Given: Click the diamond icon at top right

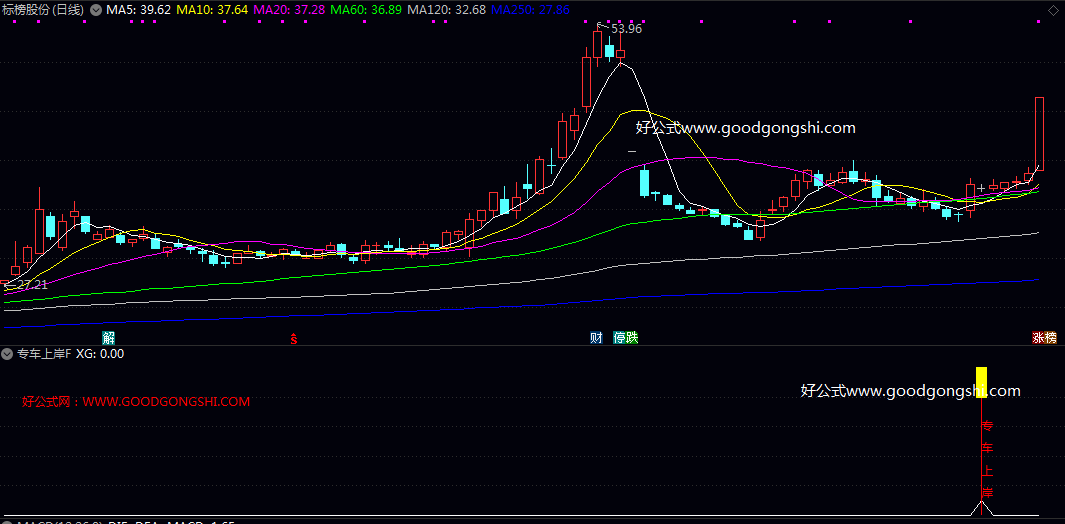Looking at the screenshot, I should [x=1052, y=9].
